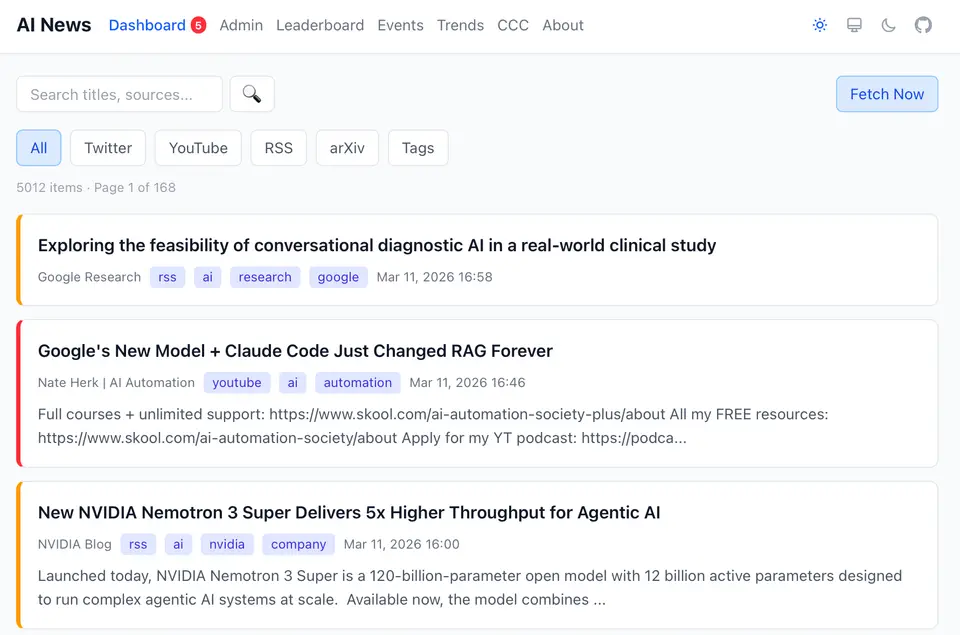This screenshot has height=635, width=960.
Task: Expand the Tags filter
Action: pyautogui.click(x=418, y=148)
